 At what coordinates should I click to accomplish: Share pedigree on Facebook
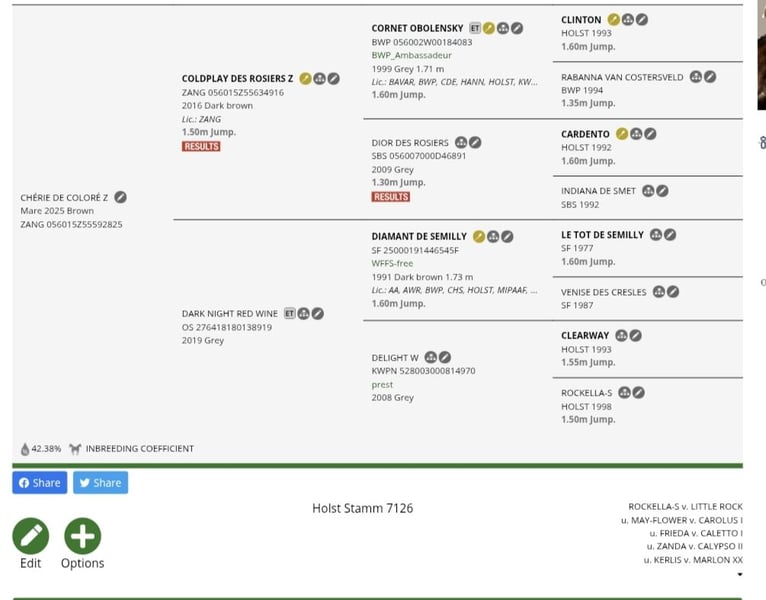[40, 483]
